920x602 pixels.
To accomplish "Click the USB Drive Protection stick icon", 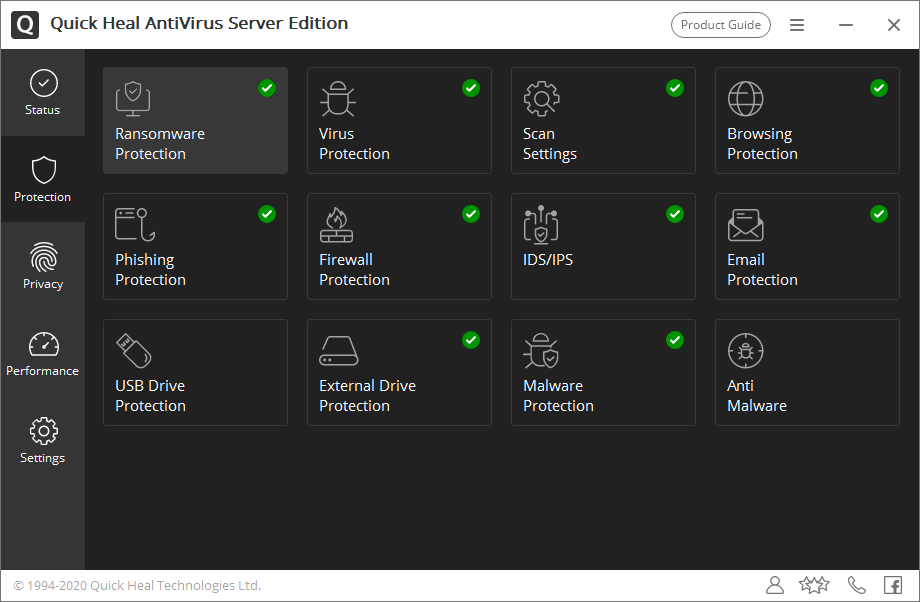I will [134, 351].
